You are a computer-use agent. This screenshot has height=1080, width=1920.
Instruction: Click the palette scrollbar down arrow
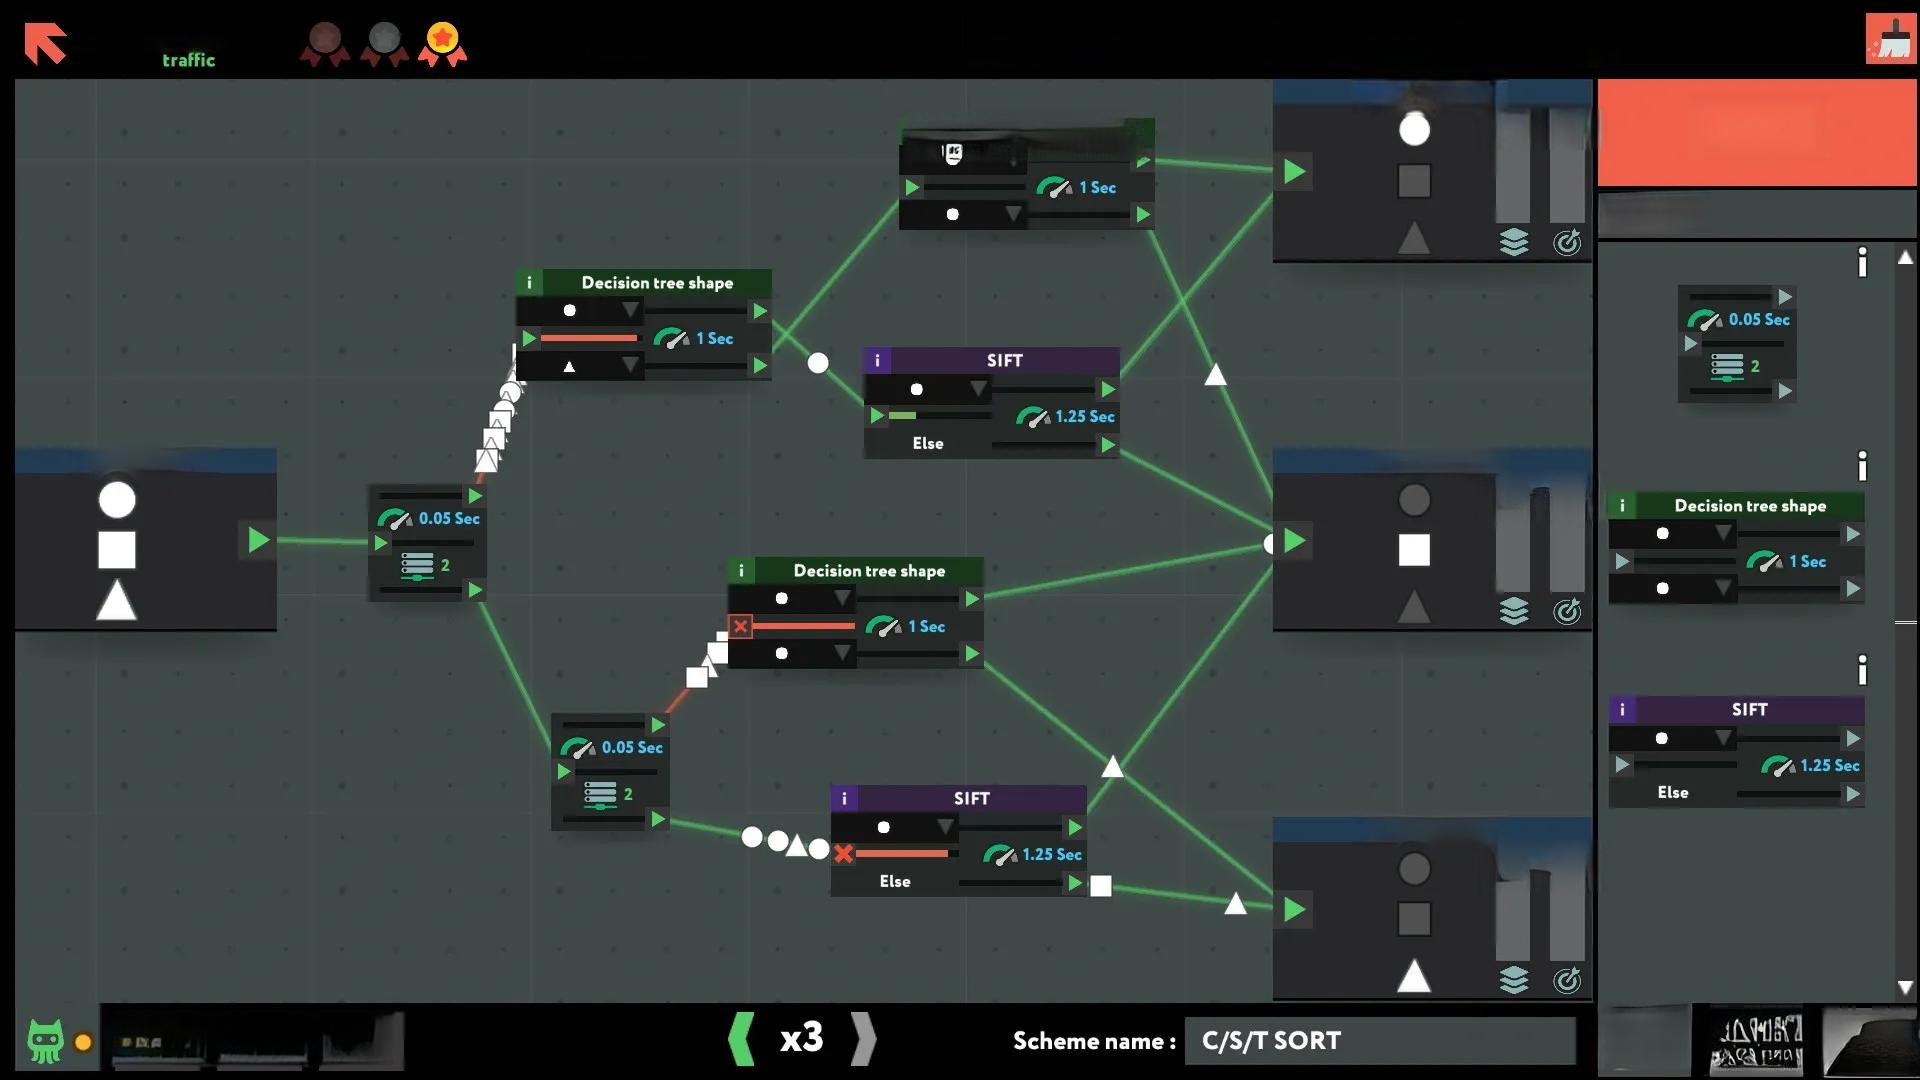pyautogui.click(x=1905, y=987)
